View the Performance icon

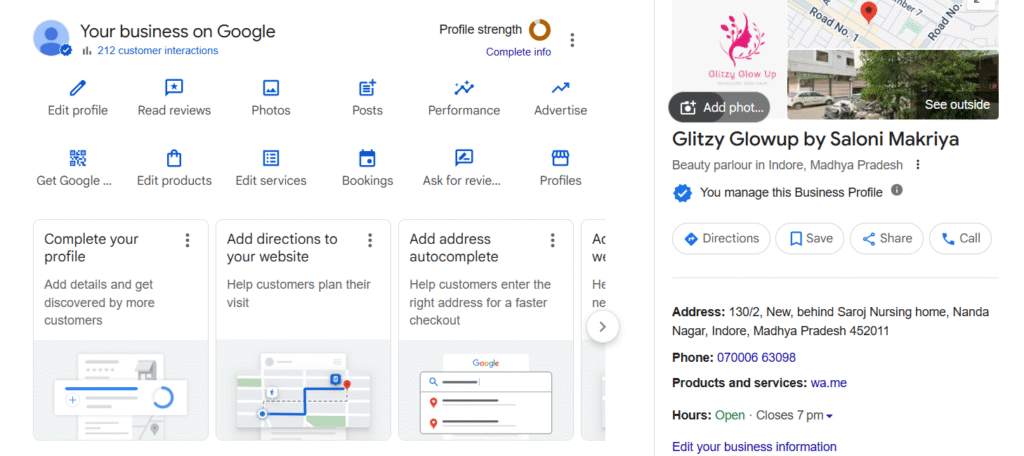(464, 88)
